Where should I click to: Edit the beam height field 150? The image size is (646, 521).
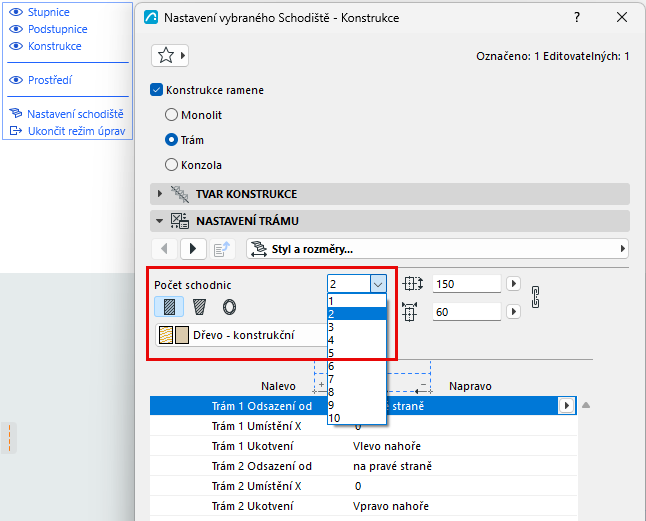tap(467, 284)
